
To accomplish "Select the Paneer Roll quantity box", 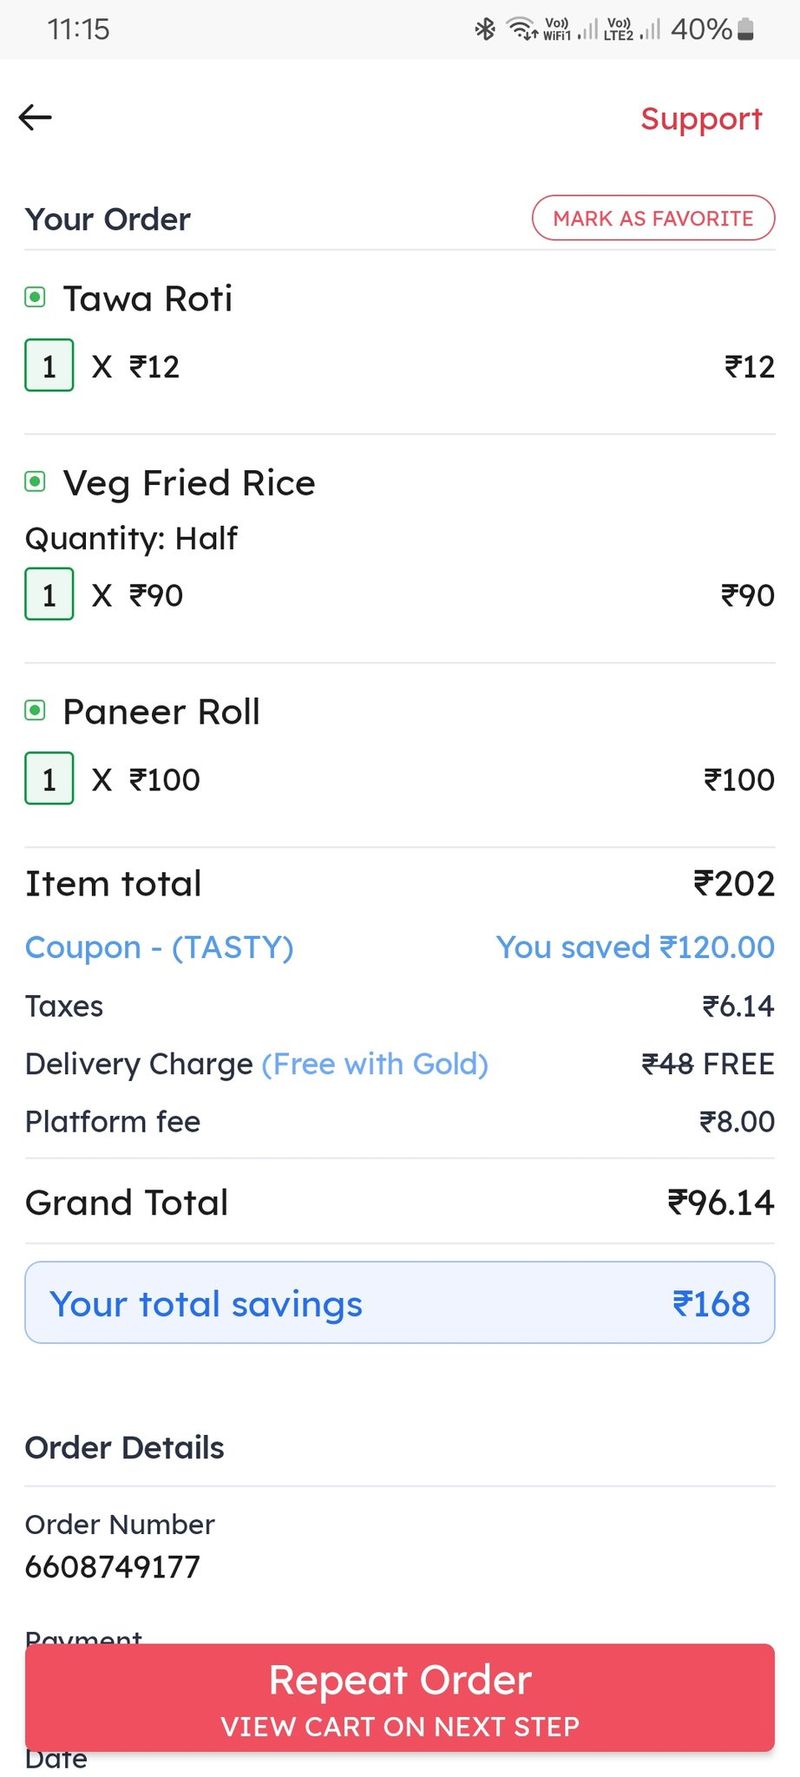I will coord(49,779).
